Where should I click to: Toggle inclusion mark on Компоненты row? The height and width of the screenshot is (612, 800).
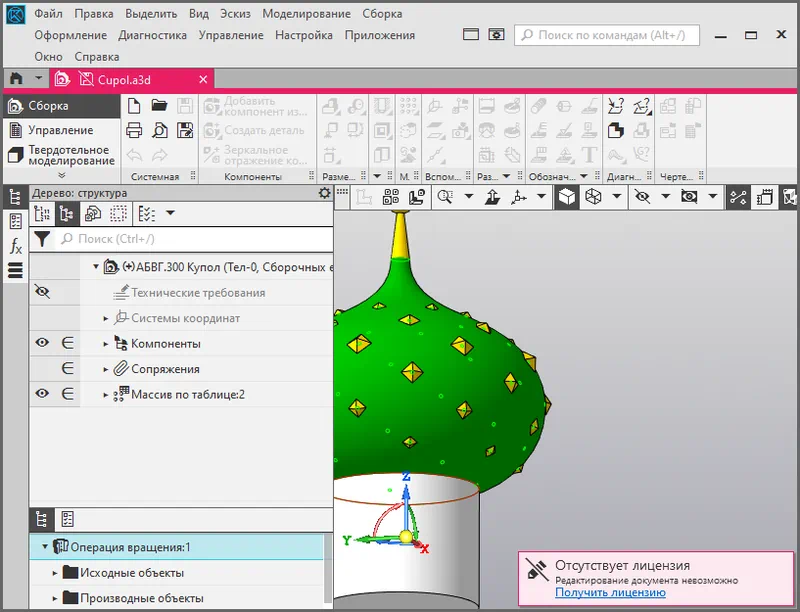(x=67, y=343)
